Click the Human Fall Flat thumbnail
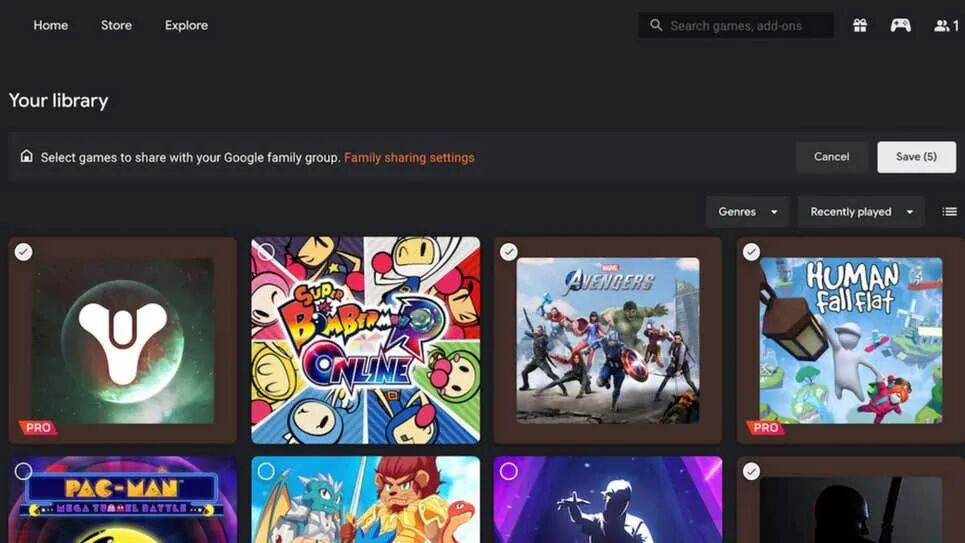The width and height of the screenshot is (965, 543). tap(851, 340)
